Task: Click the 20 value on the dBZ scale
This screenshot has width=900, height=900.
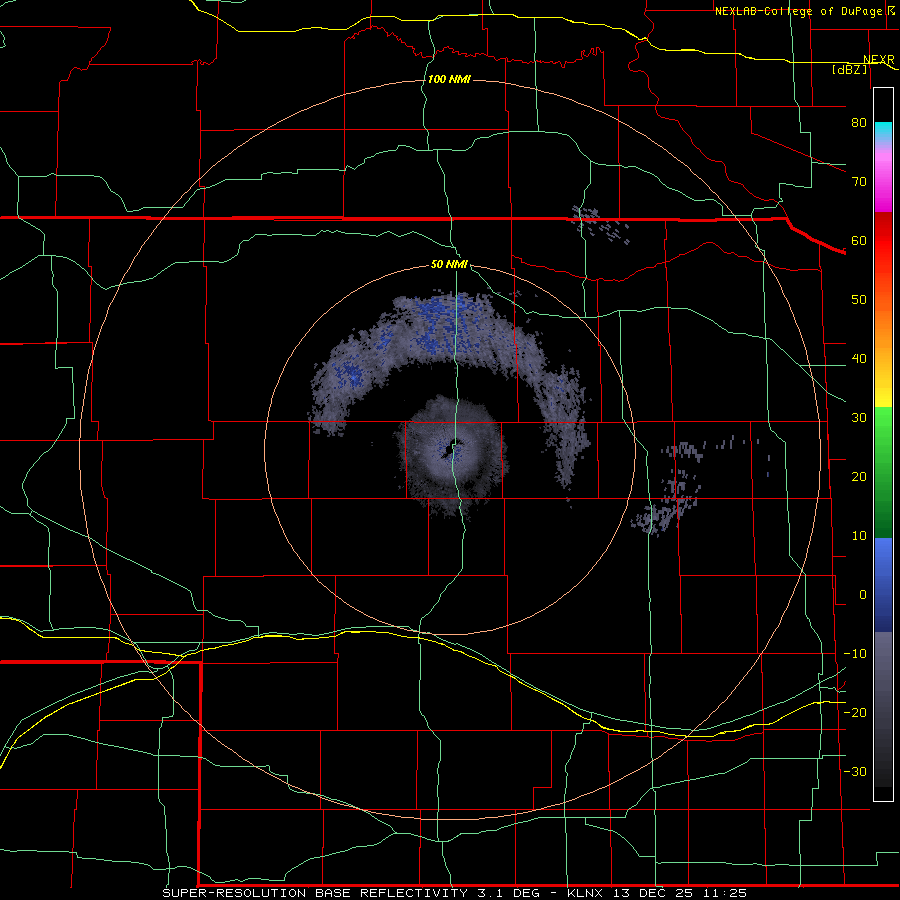Action: pos(859,477)
